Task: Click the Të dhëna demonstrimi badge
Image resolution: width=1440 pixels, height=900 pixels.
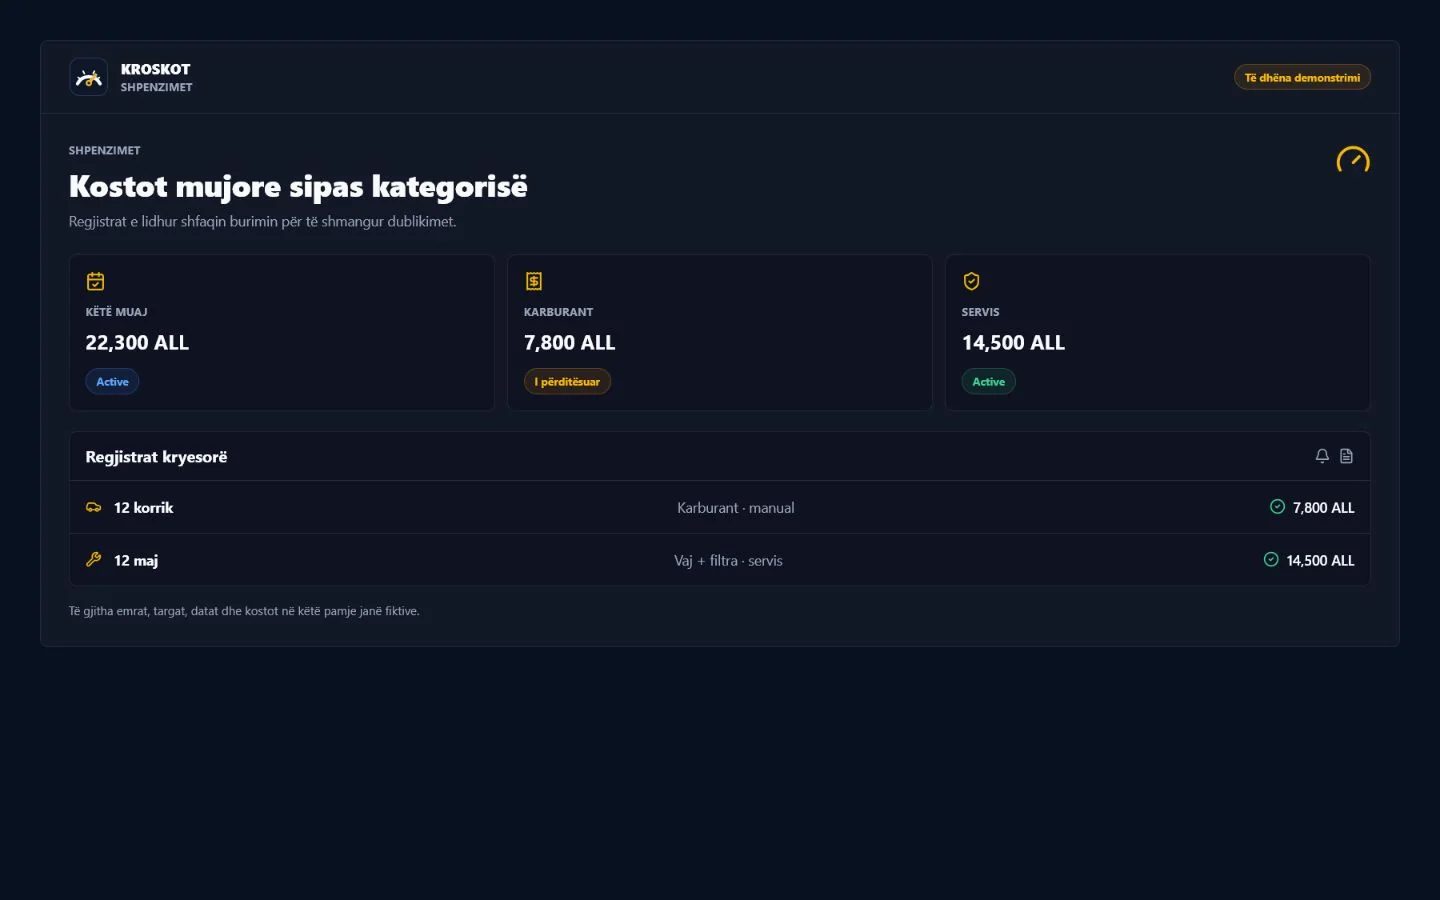Action: (1302, 77)
